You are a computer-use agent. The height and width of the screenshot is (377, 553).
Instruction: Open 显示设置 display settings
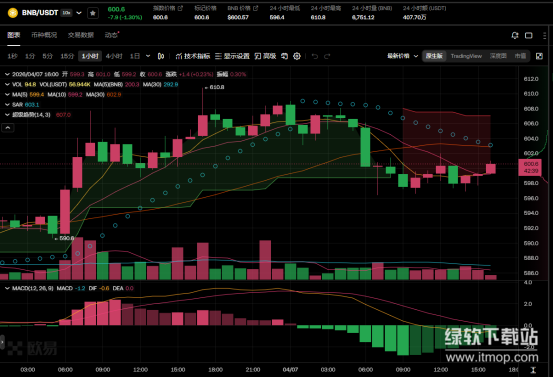(x=232, y=56)
